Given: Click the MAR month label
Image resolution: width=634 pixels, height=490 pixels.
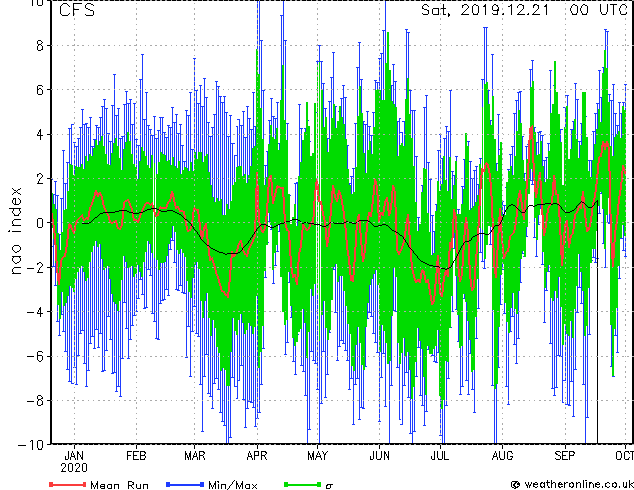Looking at the screenshot, I should [195, 456].
